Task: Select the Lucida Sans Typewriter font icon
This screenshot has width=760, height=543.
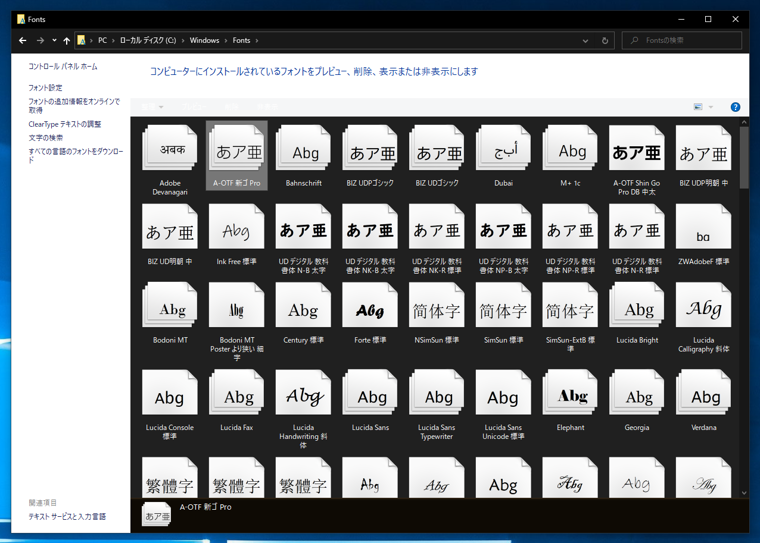Action: [437, 392]
